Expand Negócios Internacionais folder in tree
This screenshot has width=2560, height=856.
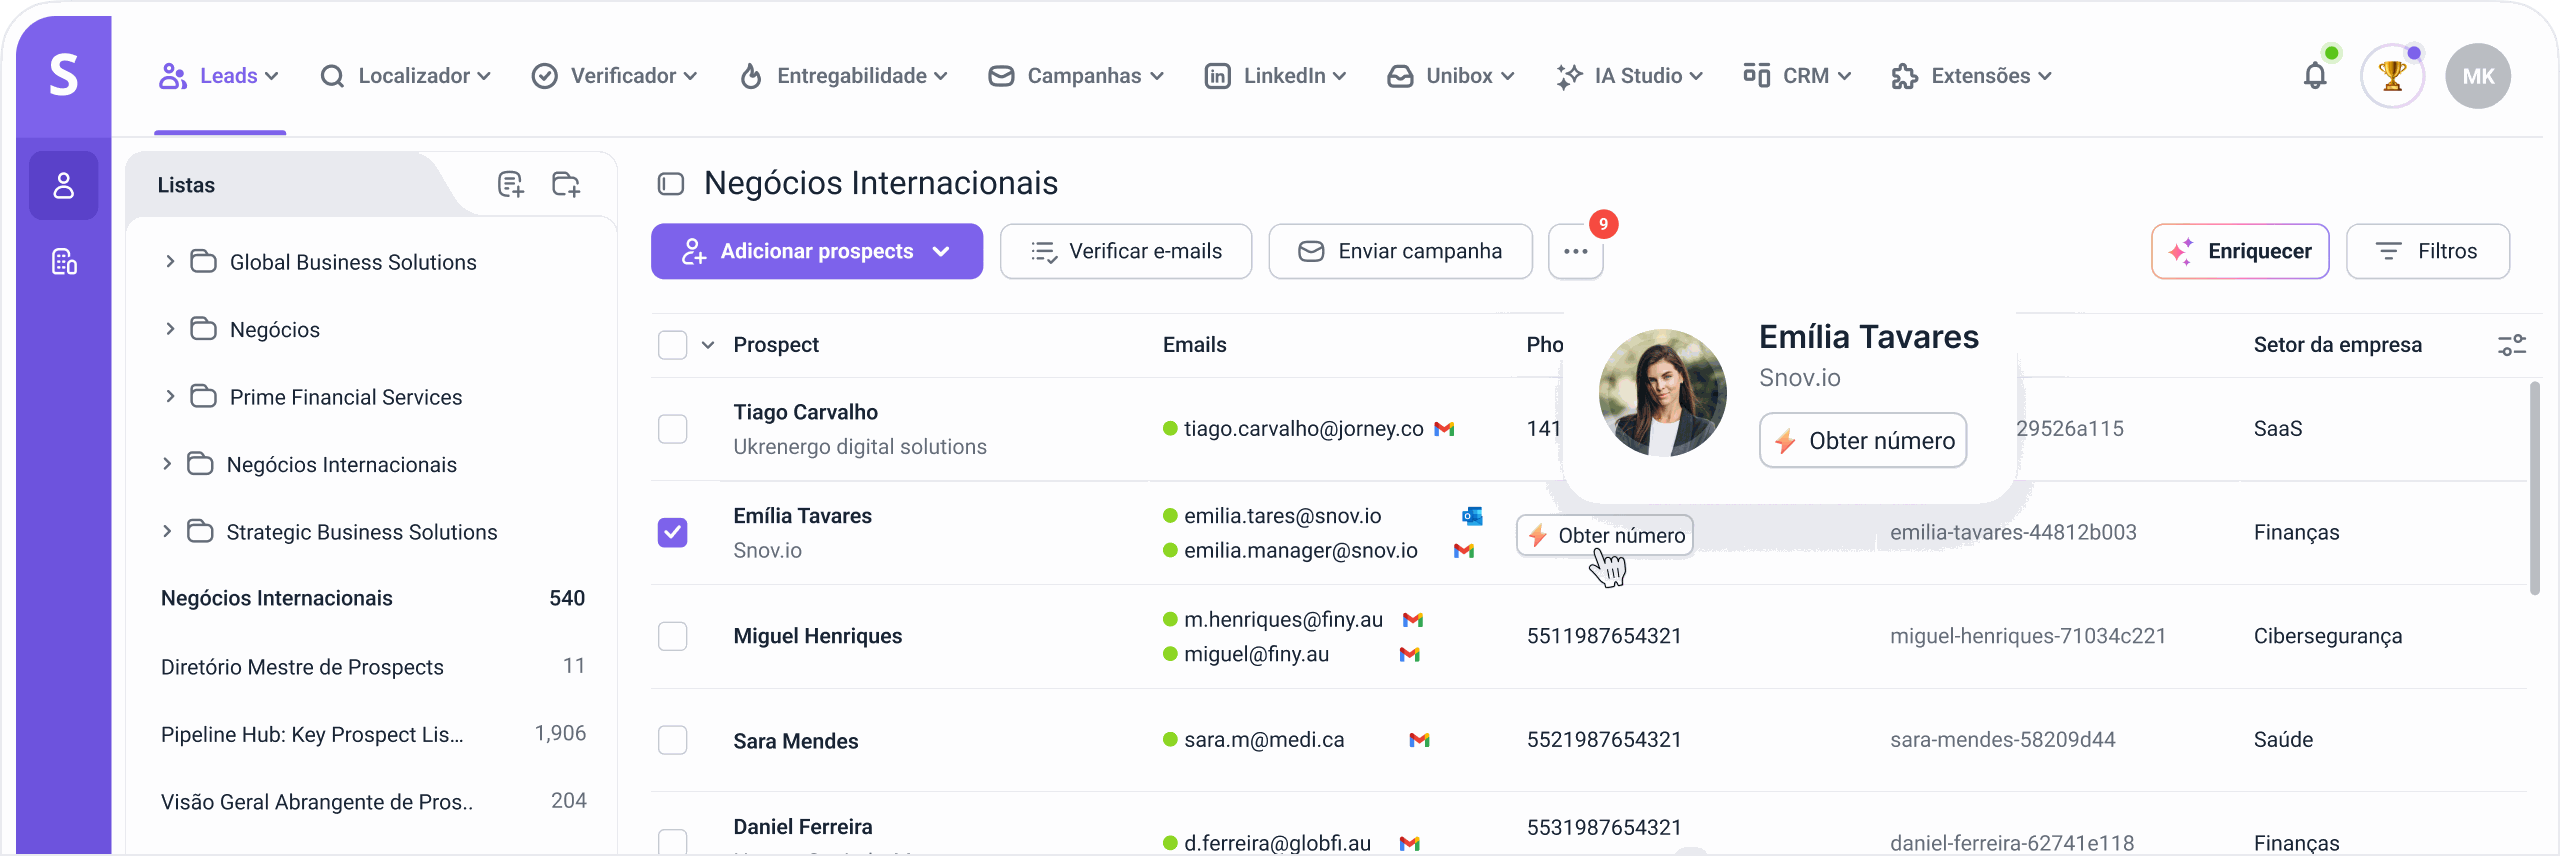pos(167,464)
